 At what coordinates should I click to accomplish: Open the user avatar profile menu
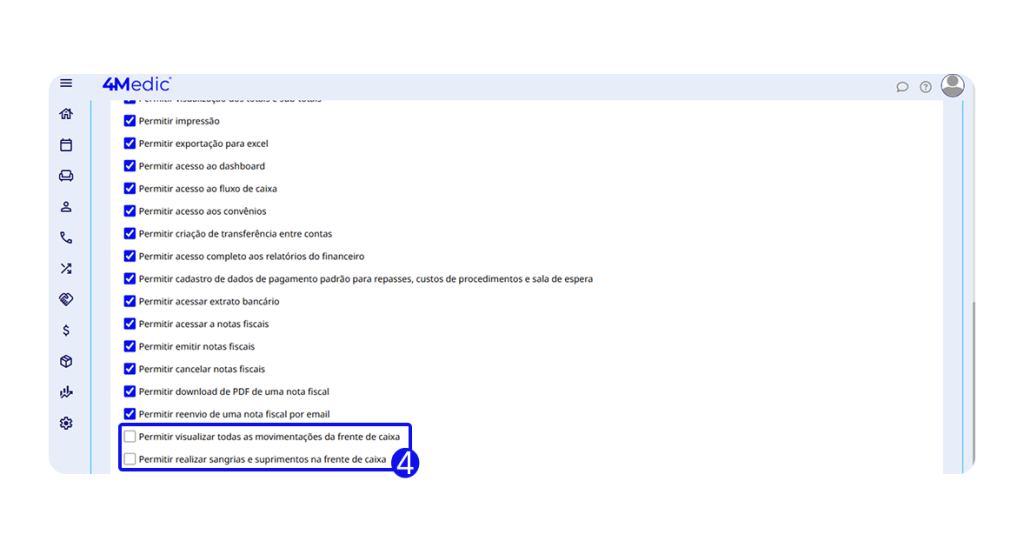(x=953, y=85)
